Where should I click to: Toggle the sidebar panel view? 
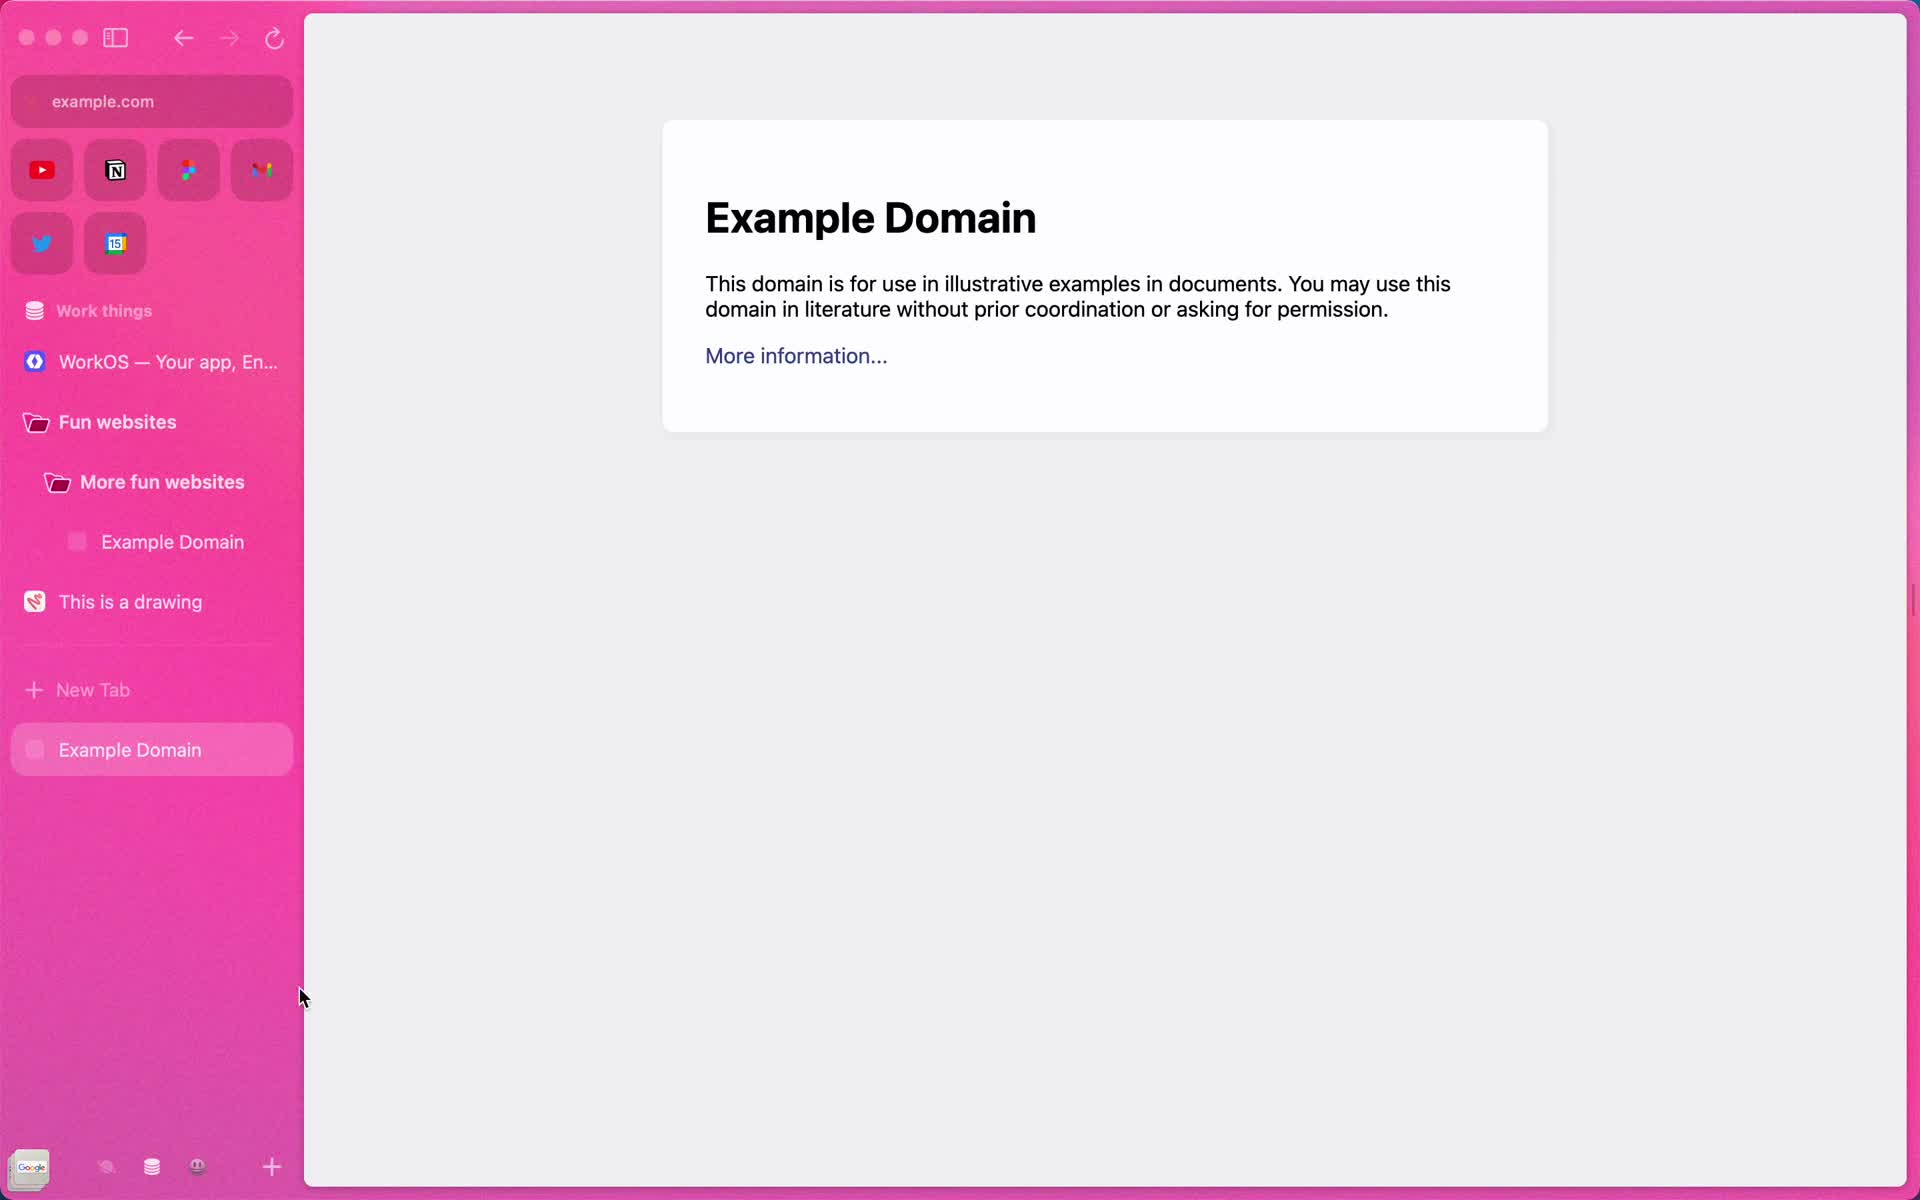(x=117, y=37)
